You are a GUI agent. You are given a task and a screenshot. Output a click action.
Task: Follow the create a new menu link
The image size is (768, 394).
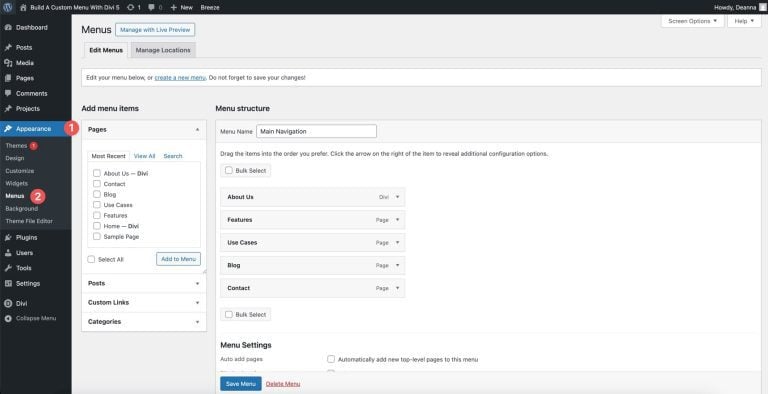(180, 77)
